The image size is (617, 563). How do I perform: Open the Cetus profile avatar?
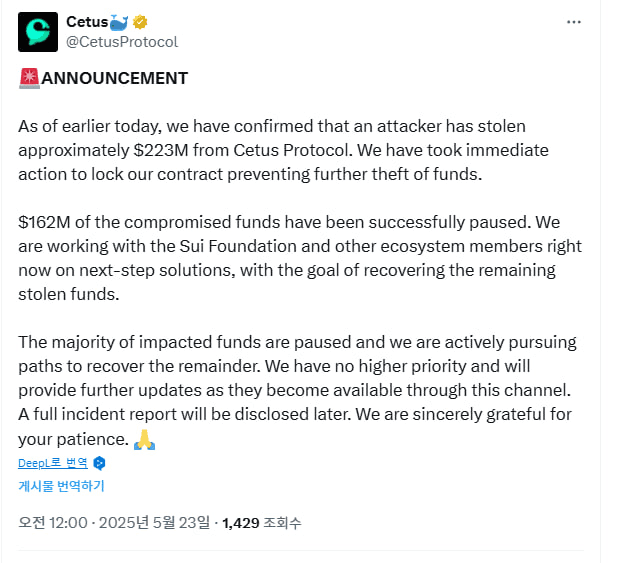[x=38, y=32]
